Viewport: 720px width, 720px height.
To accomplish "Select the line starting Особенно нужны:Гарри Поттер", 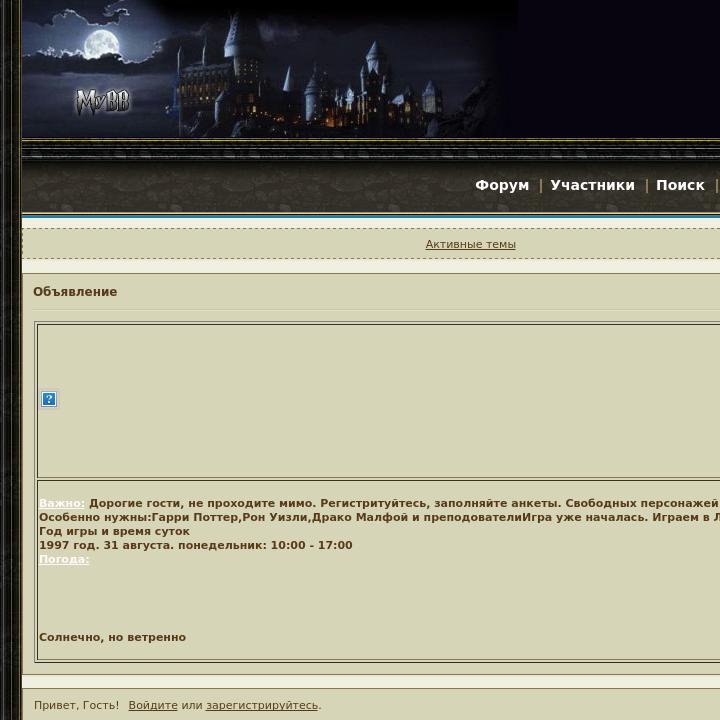I will 379,518.
